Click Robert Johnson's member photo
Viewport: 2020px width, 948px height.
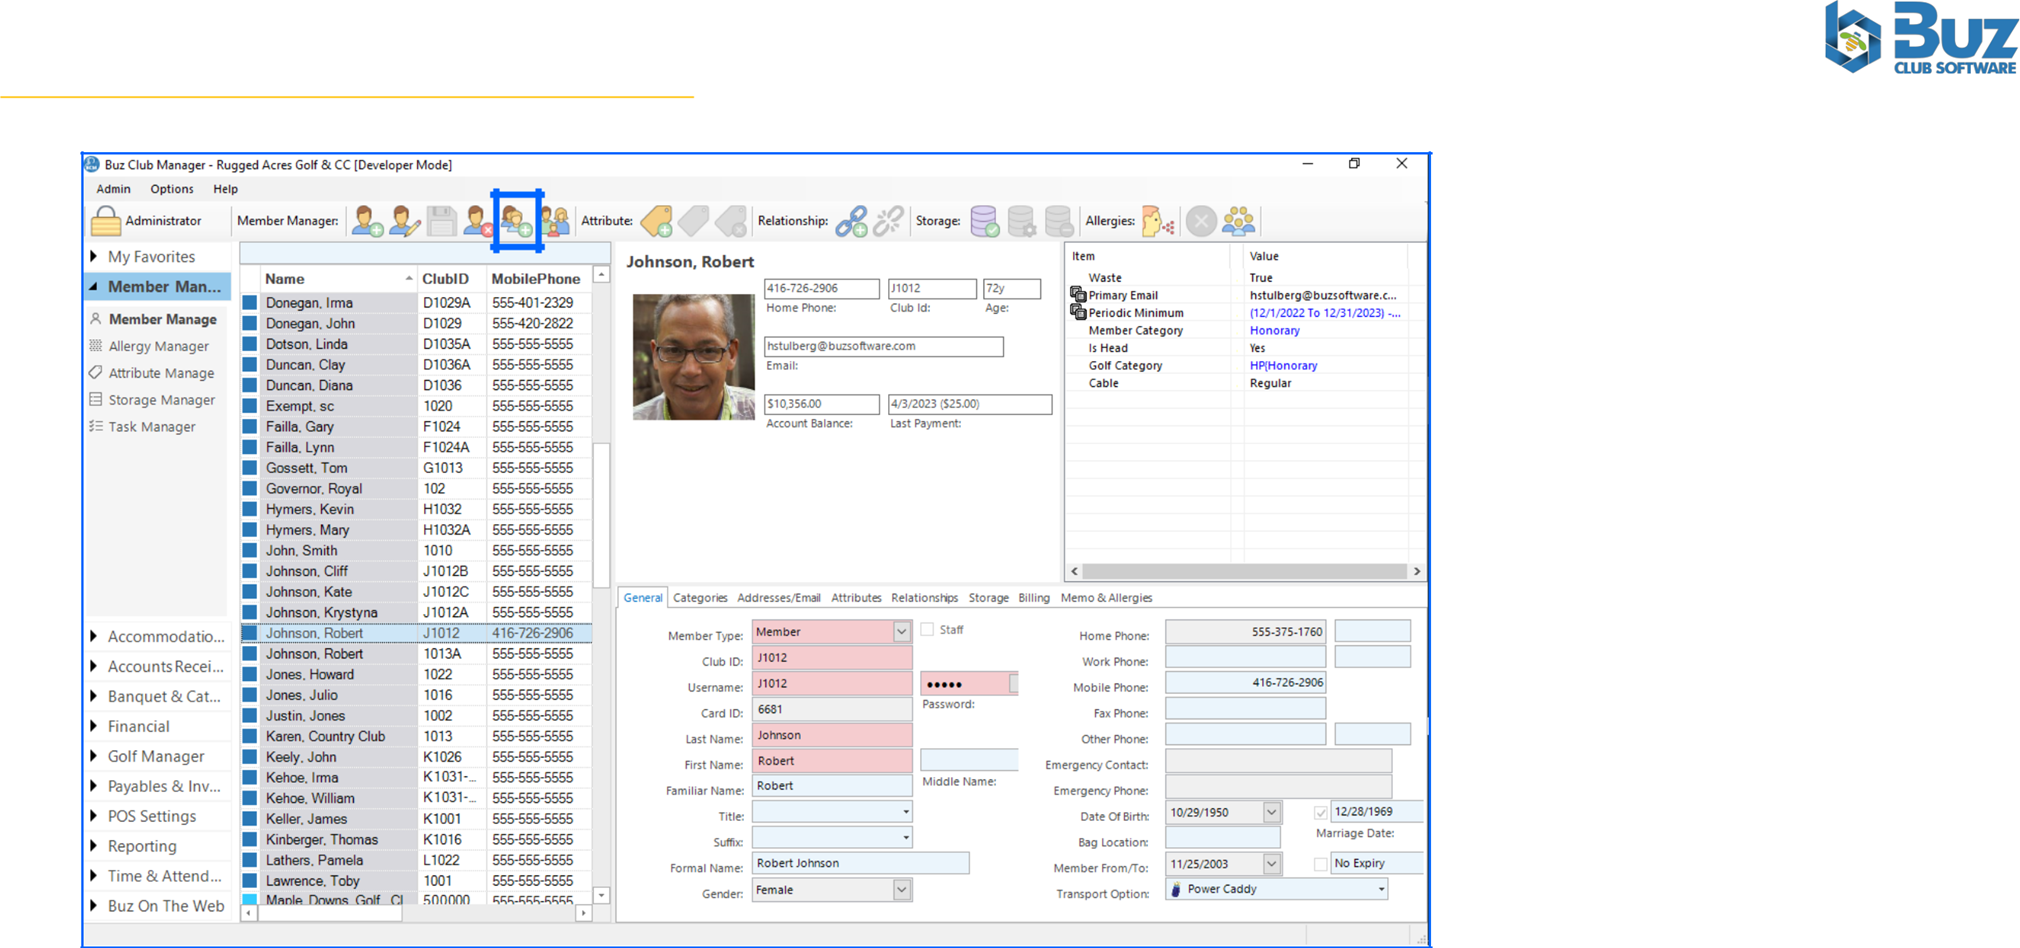pyautogui.click(x=693, y=357)
